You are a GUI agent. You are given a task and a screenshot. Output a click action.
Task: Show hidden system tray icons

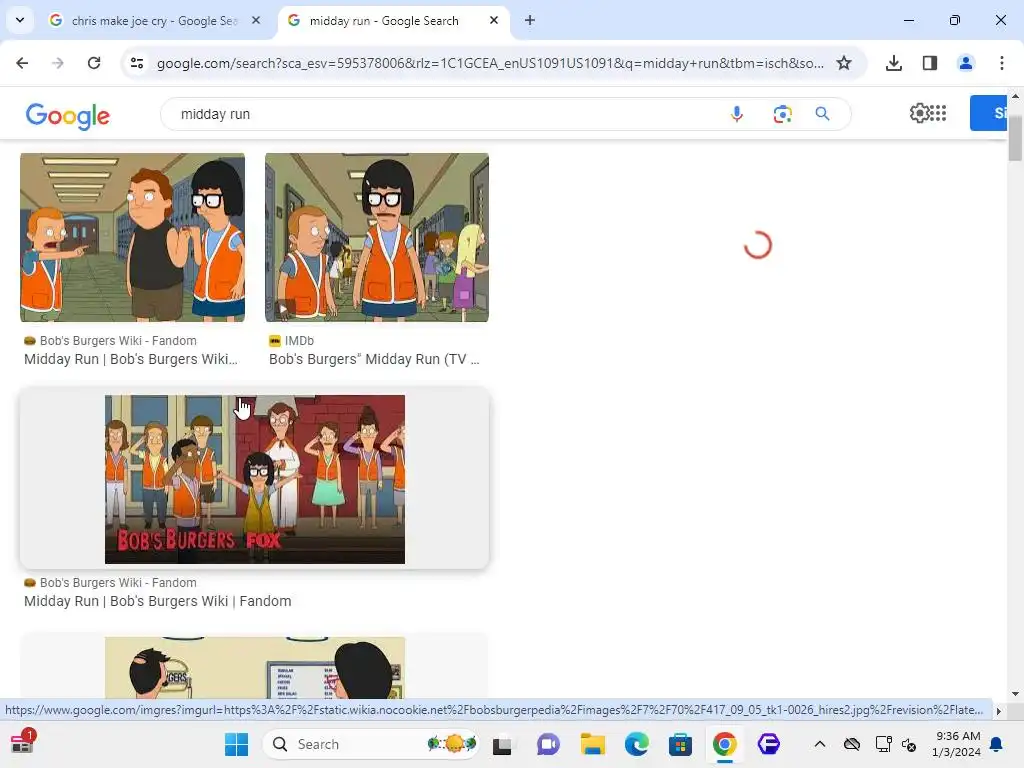click(x=820, y=744)
